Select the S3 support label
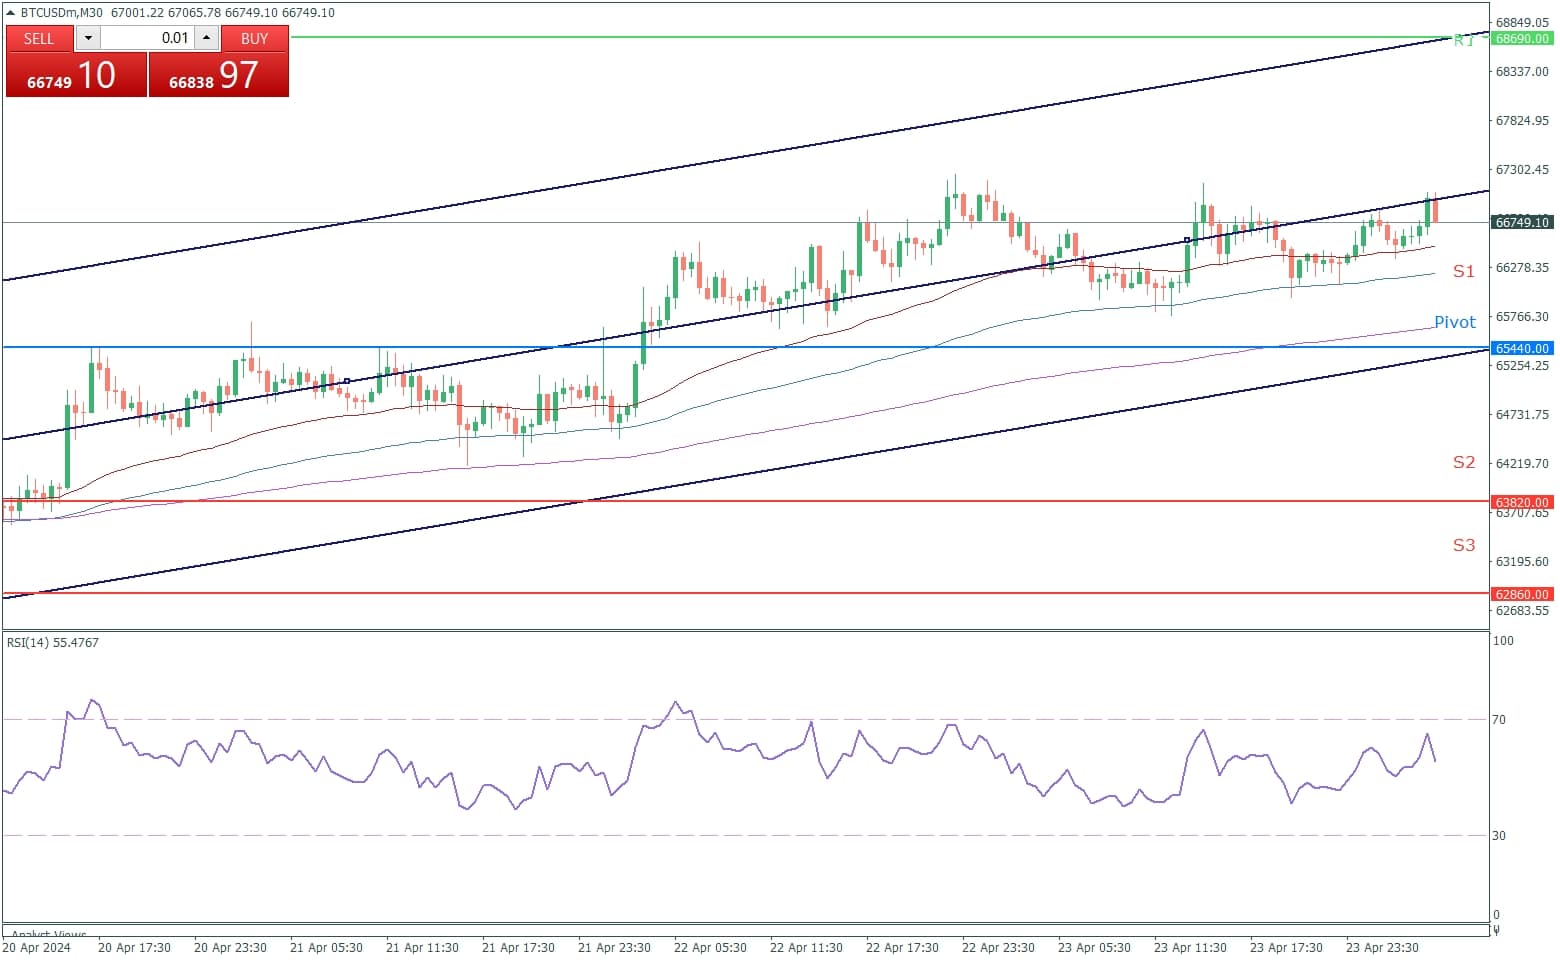Screen dimensions: 1560x960 [1463, 545]
